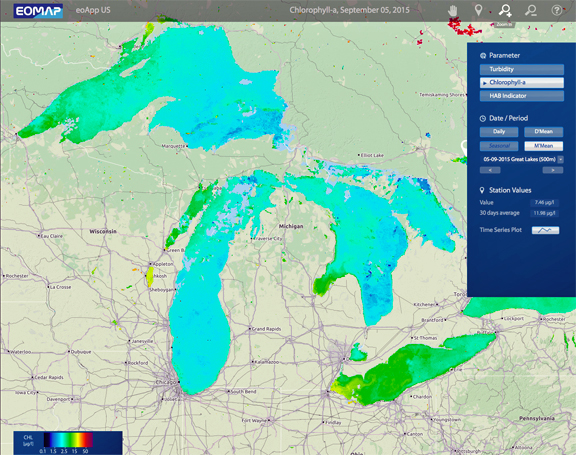The width and height of the screenshot is (576, 455).
Task: Go to previous date with left arrow
Action: click(x=490, y=170)
